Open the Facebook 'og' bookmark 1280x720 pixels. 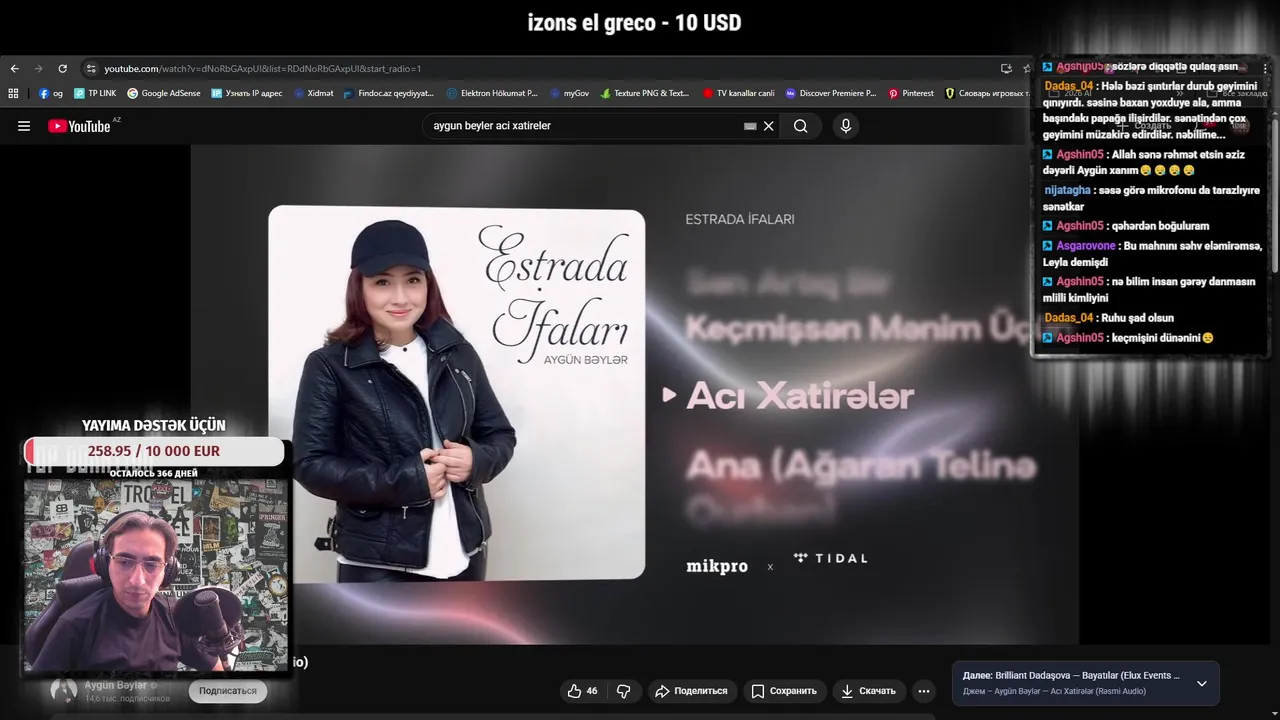(51, 93)
